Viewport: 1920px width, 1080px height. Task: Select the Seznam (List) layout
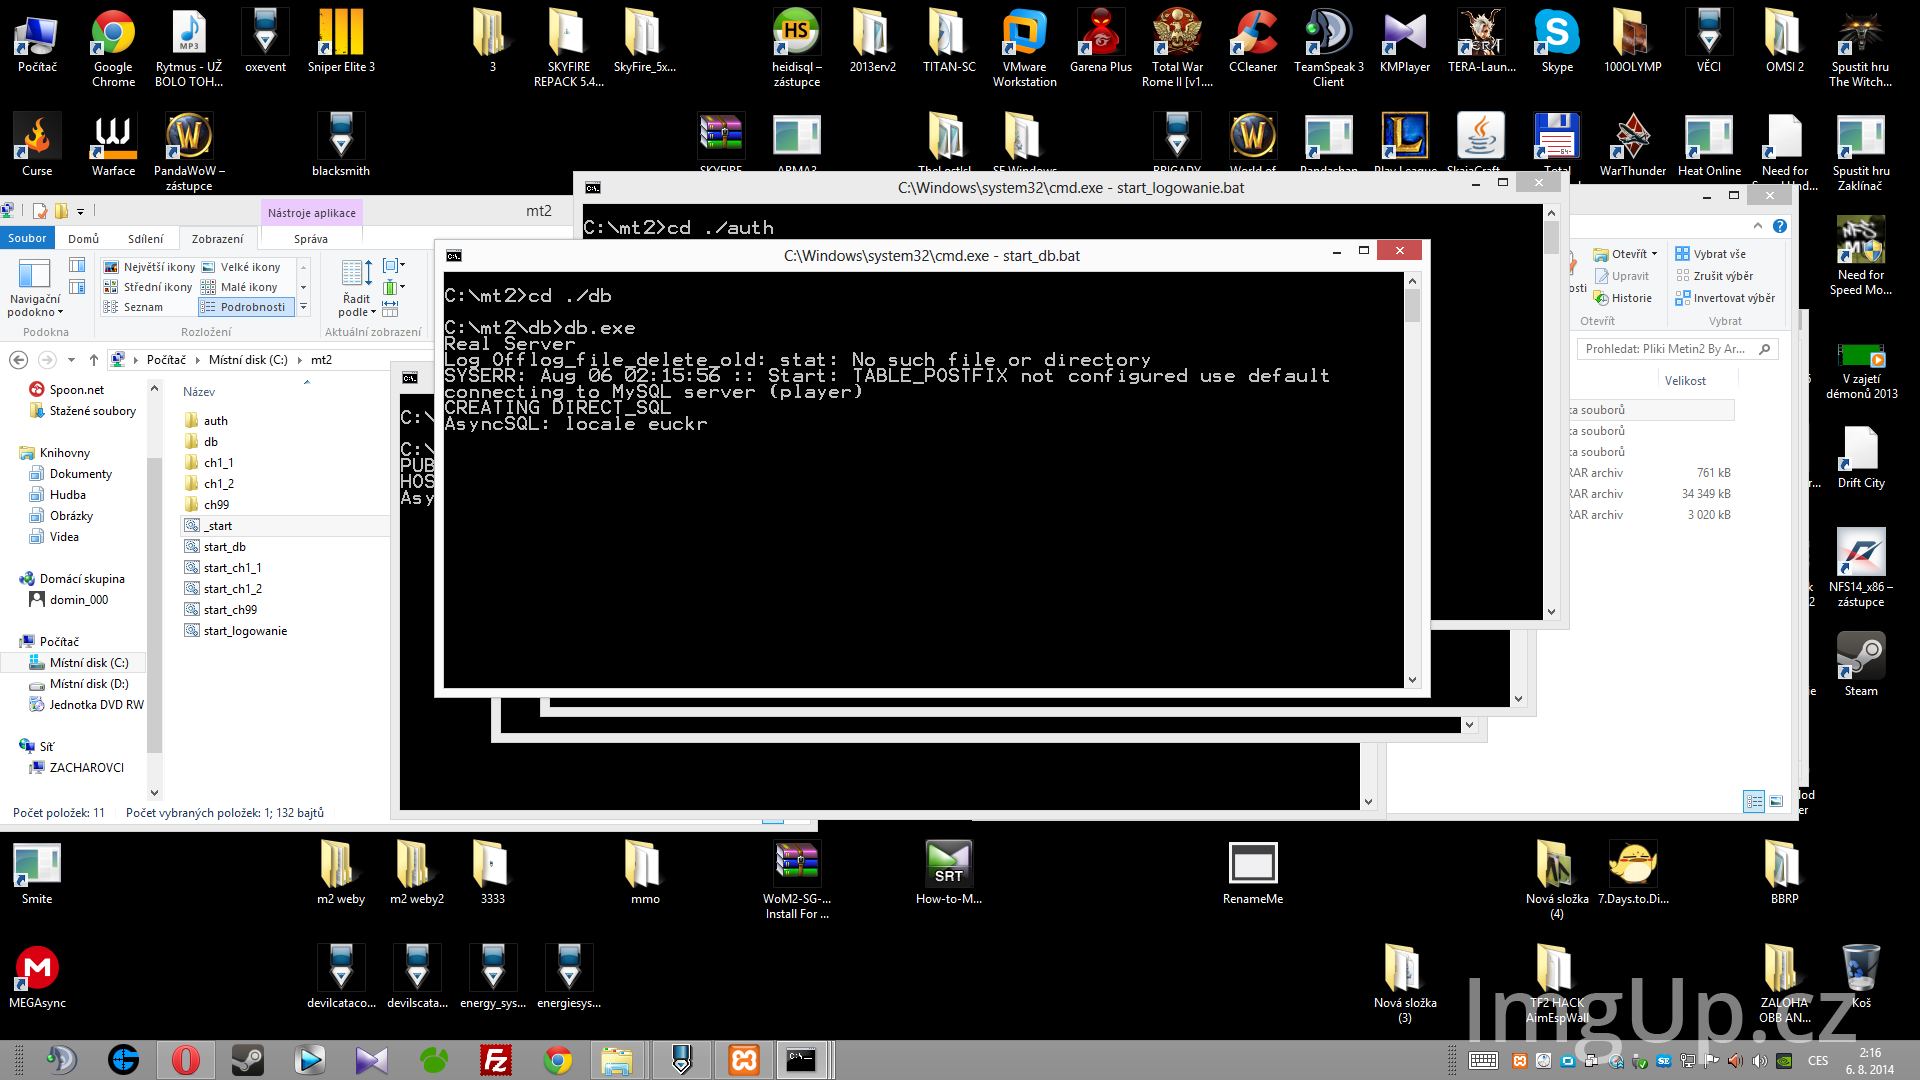[x=134, y=307]
